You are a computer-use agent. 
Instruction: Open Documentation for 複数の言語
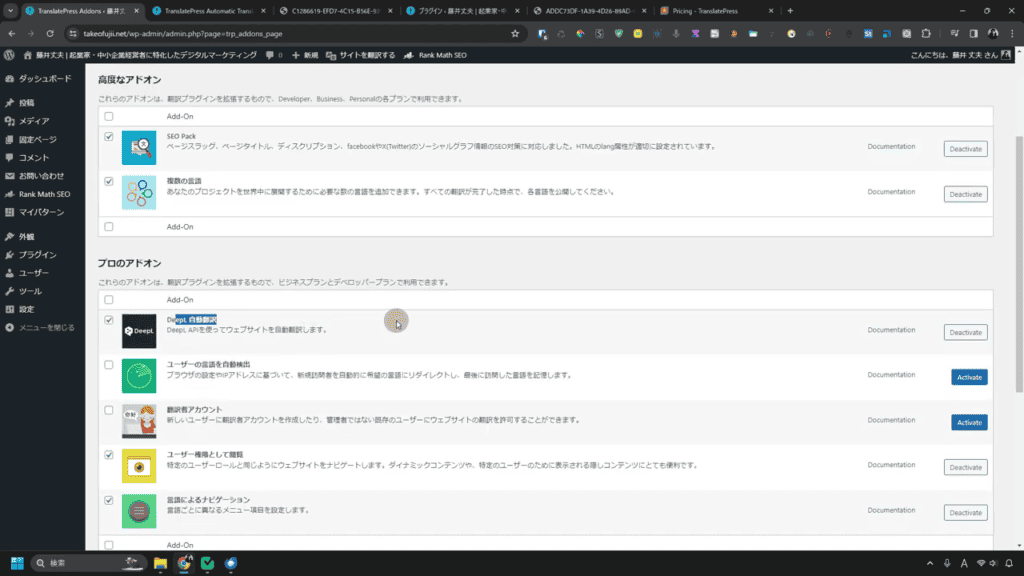[891, 191]
